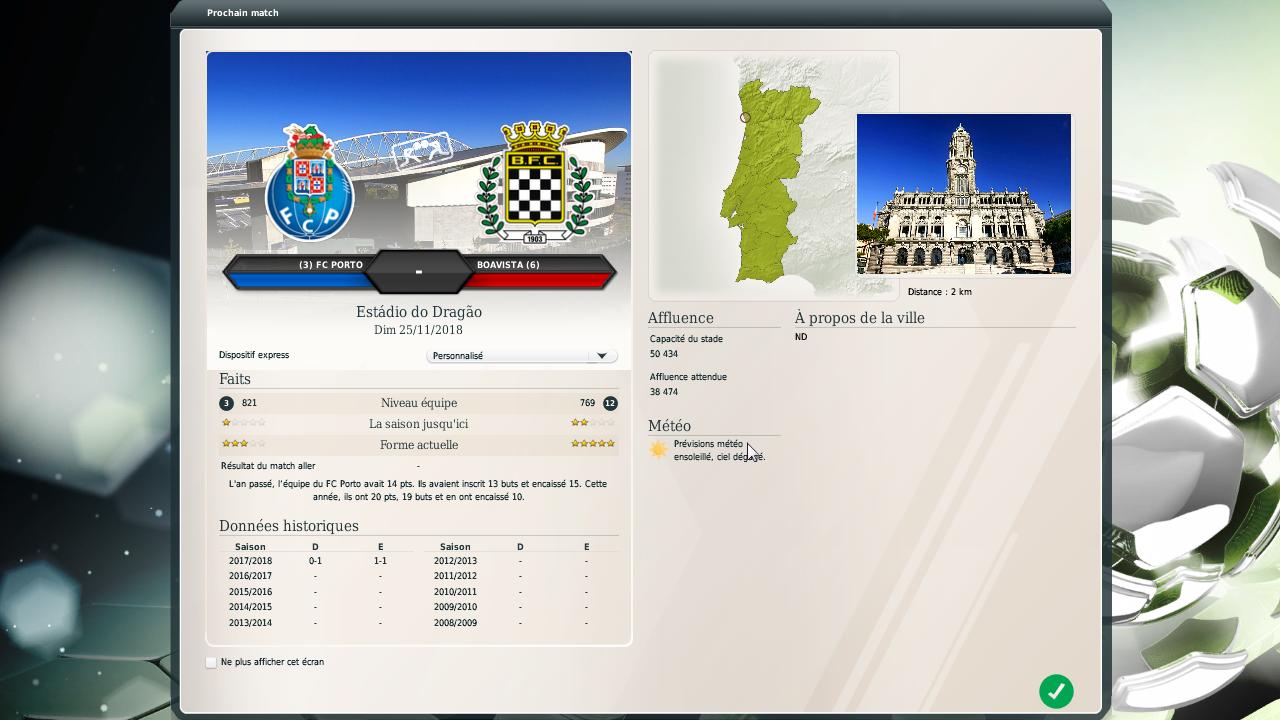The image size is (1280, 720).
Task: Click the 'Distance : 2 km' label
Action: point(939,292)
